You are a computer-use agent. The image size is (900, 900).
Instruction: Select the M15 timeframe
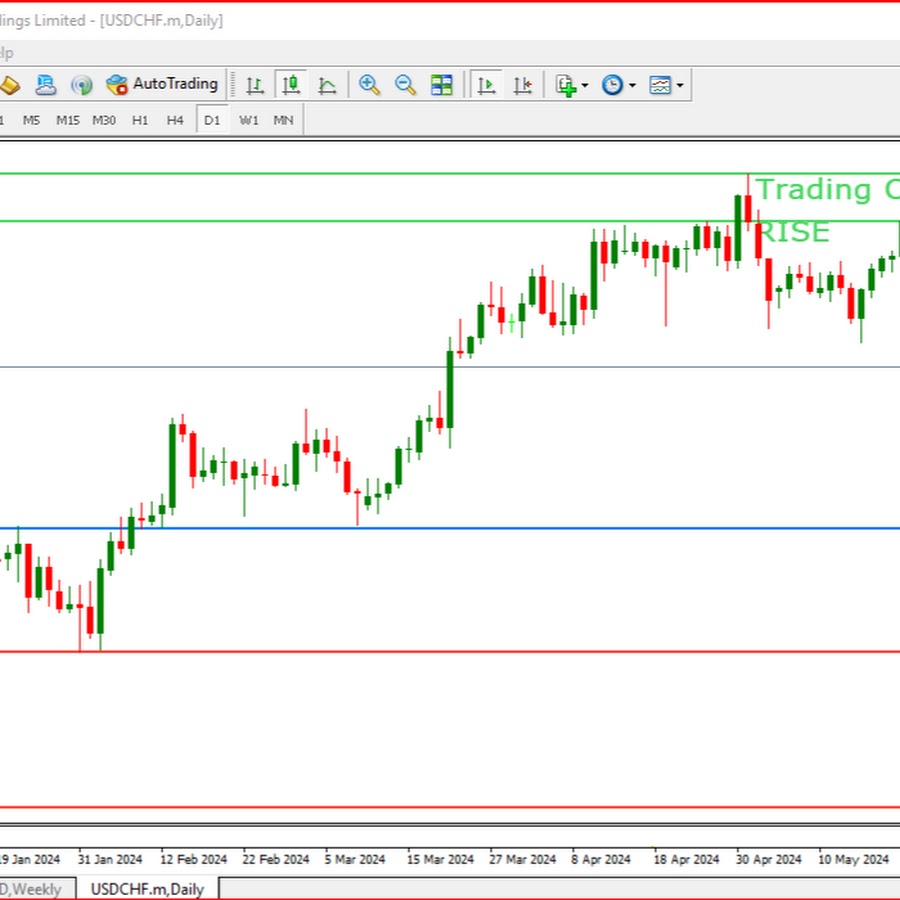pos(68,120)
